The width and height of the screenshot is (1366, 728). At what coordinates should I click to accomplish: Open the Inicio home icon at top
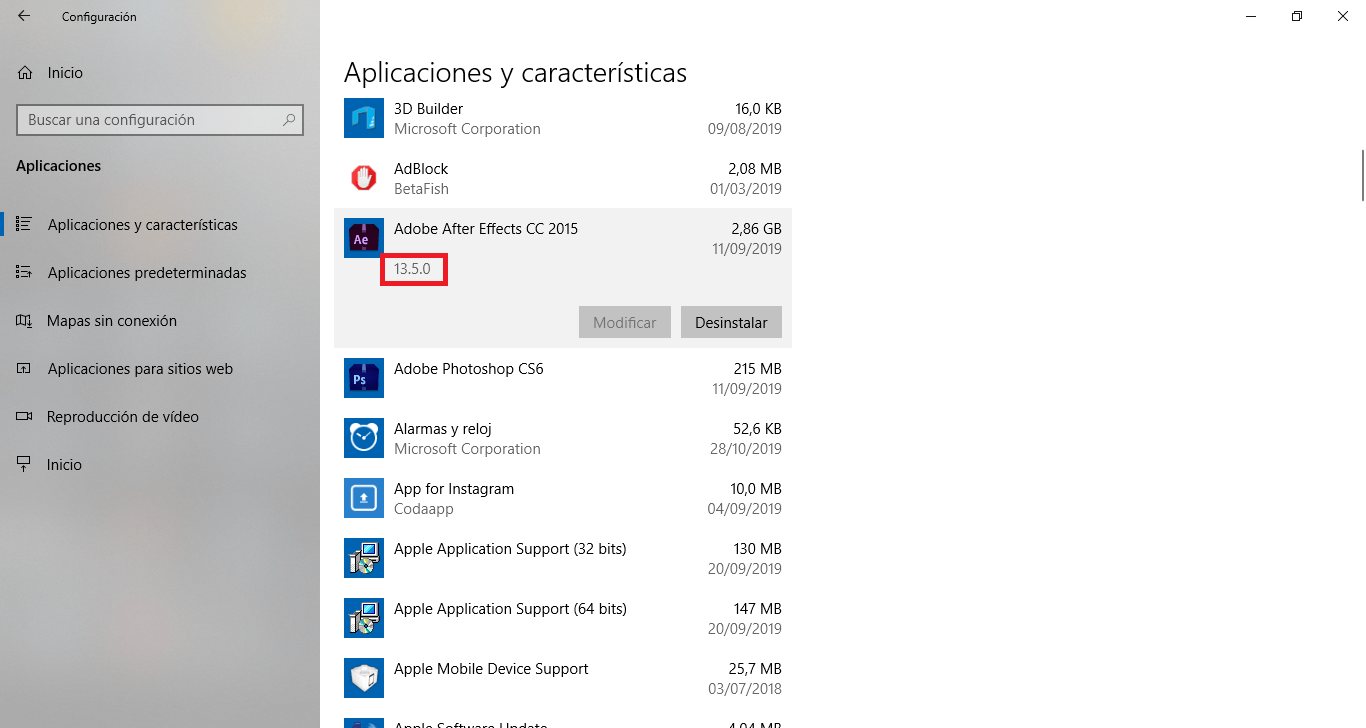[x=25, y=72]
